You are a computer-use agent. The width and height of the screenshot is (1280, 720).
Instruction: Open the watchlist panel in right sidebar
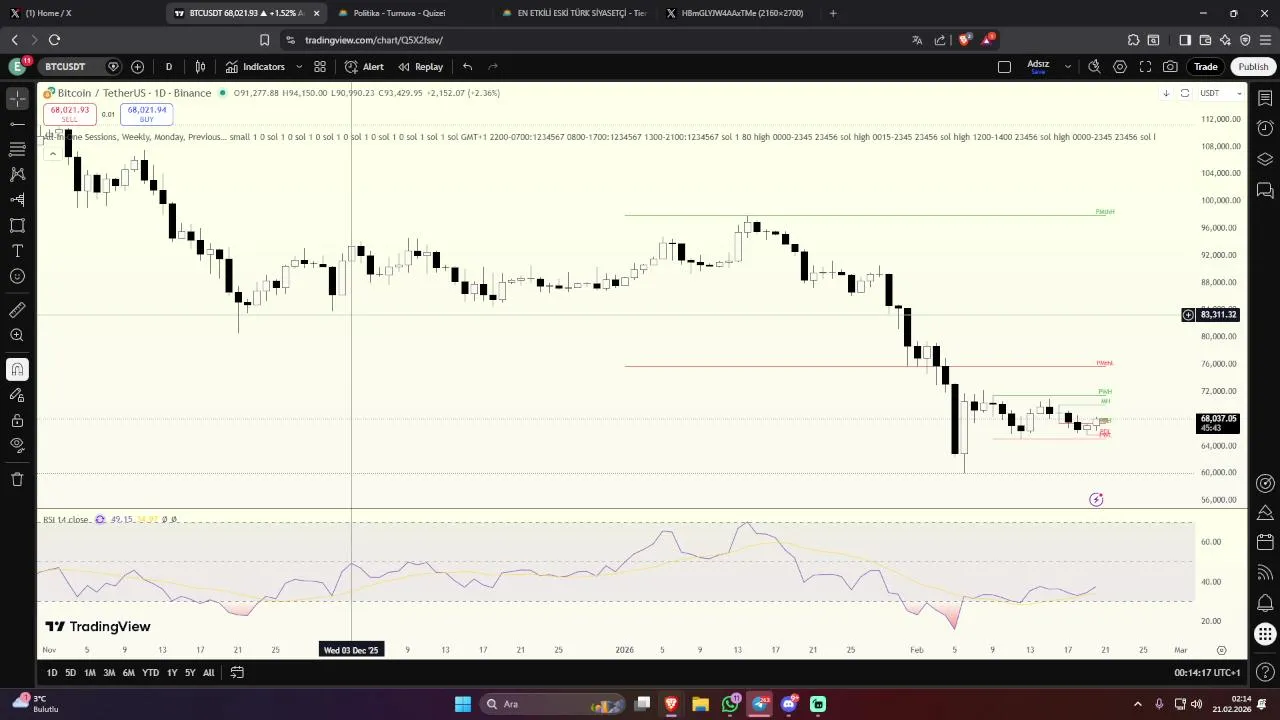coord(1265,98)
